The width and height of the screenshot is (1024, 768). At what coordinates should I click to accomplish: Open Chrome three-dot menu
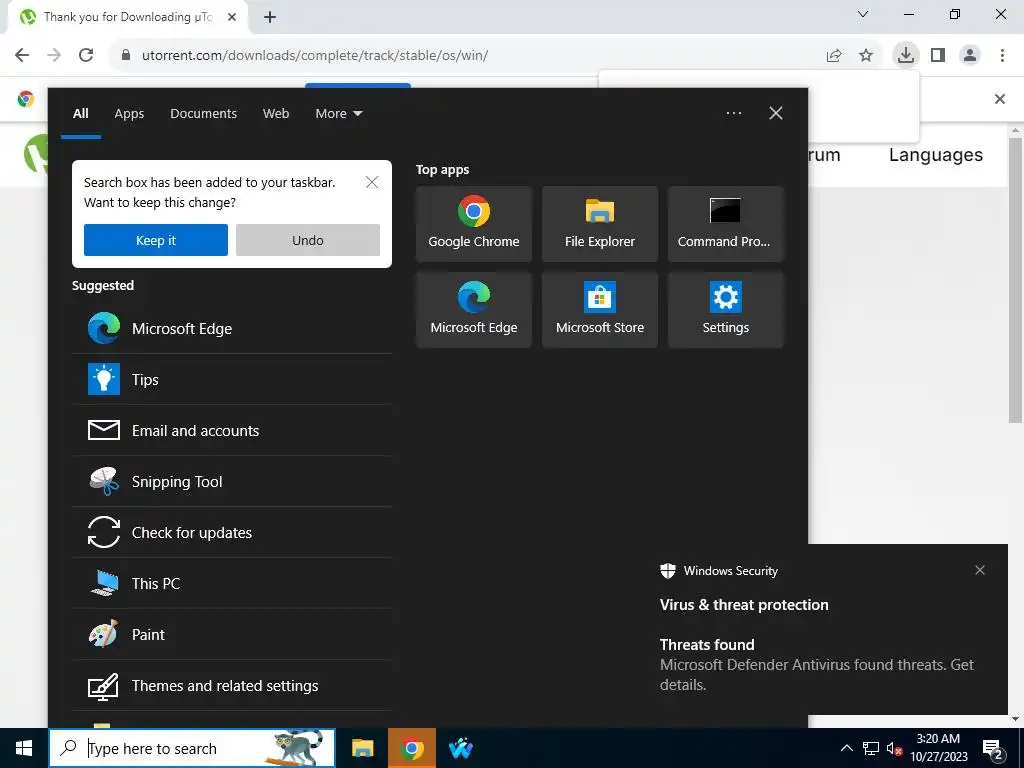pos(1002,55)
